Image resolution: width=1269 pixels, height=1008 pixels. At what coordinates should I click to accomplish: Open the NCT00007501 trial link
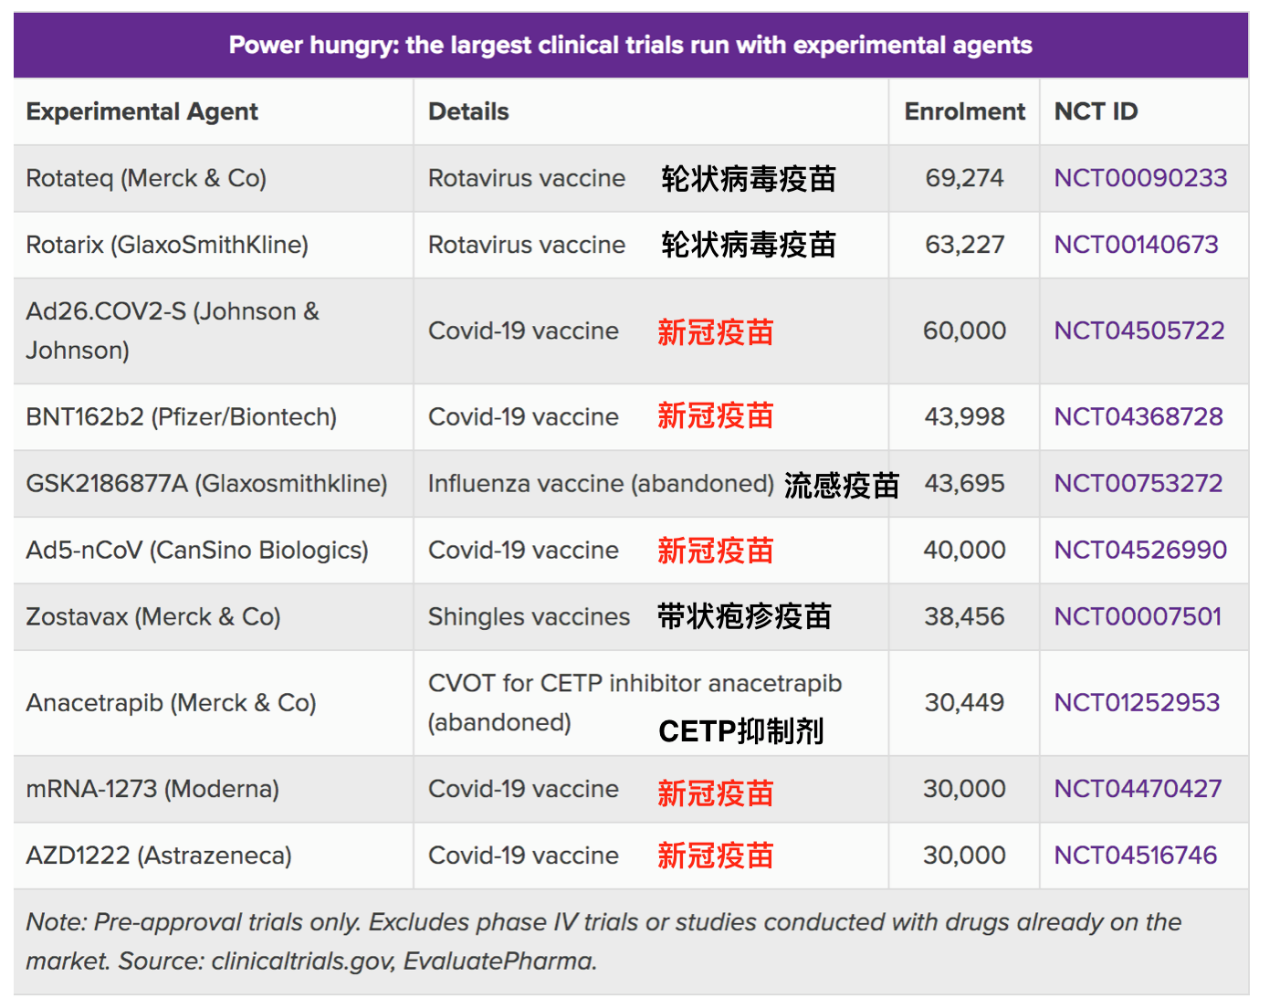click(1138, 617)
